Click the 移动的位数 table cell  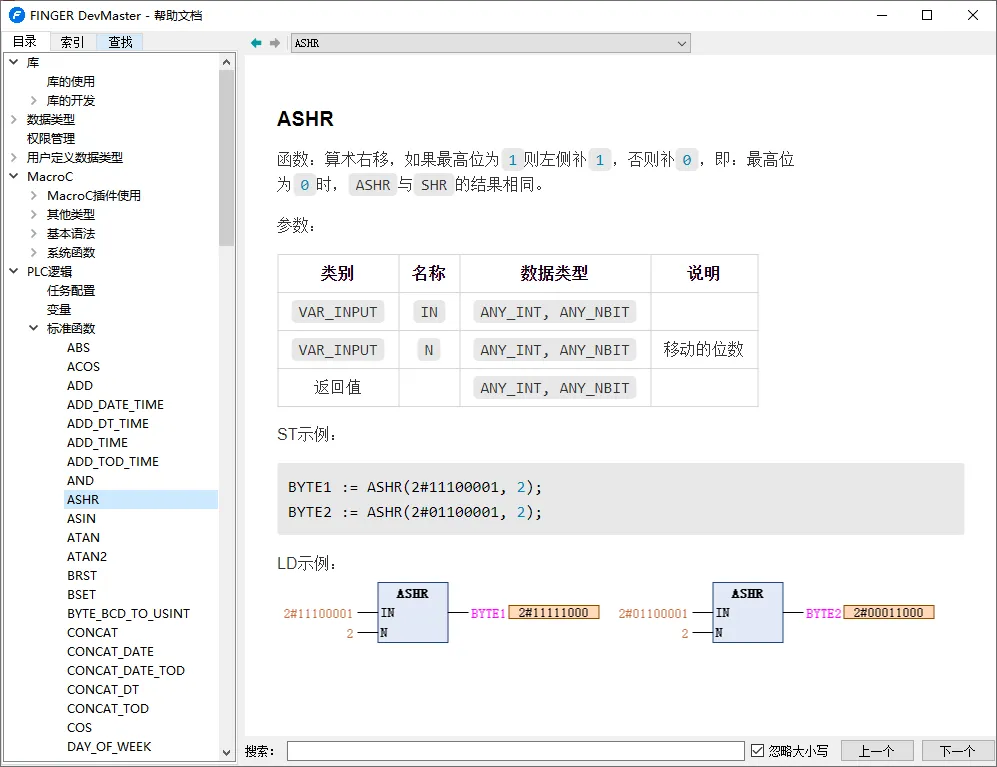pos(703,349)
